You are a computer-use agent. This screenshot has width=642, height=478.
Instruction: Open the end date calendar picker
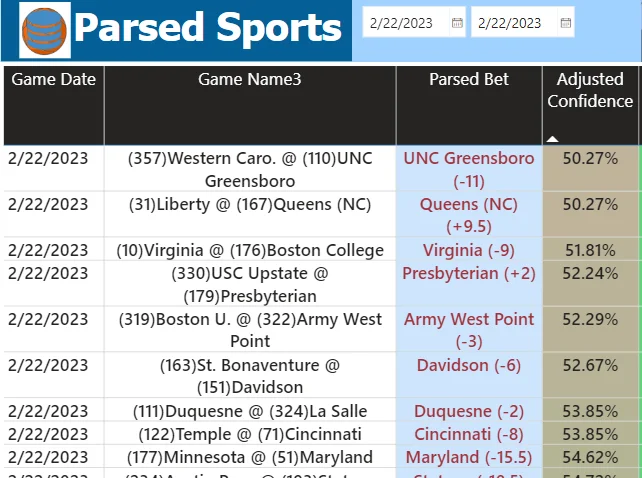(565, 23)
